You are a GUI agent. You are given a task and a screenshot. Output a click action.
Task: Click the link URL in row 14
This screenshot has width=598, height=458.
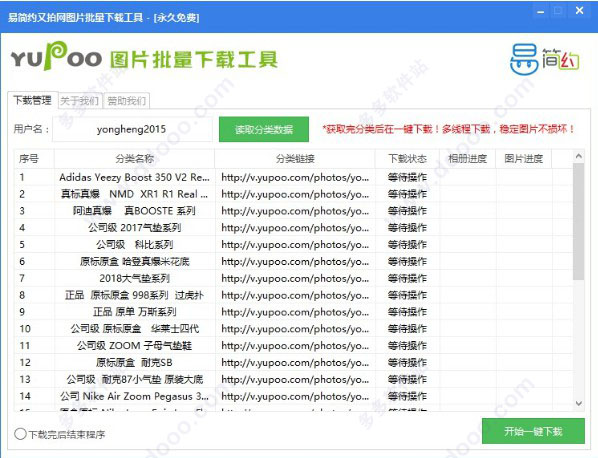[x=295, y=396]
